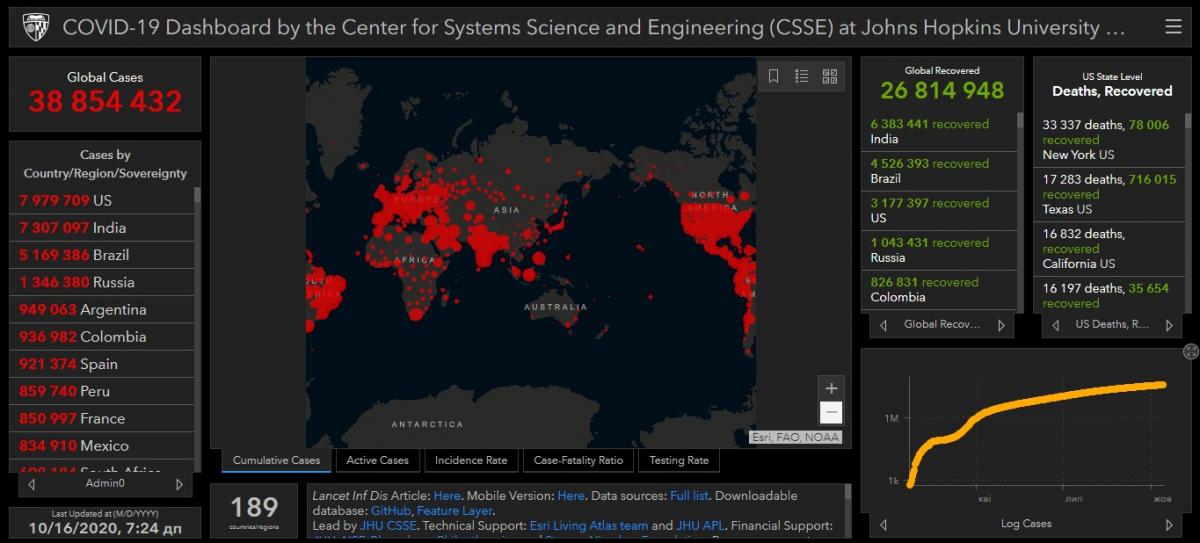
Task: Click the Johns Hopkins shield logo
Action: (35, 27)
